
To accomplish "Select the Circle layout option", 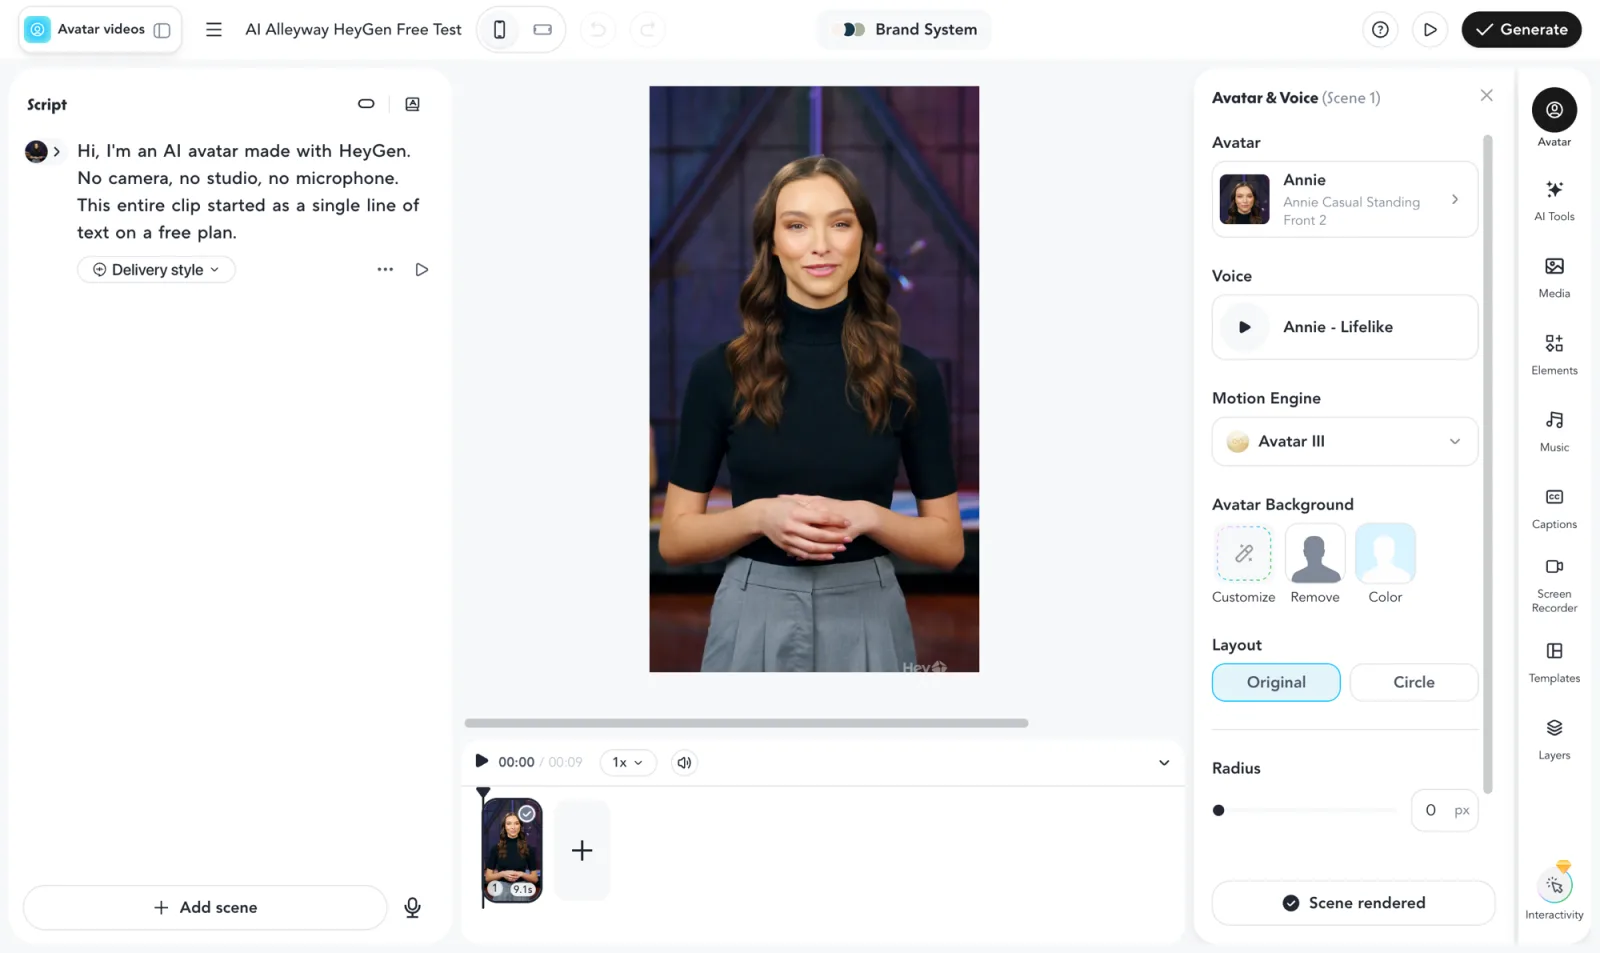I will [1413, 682].
